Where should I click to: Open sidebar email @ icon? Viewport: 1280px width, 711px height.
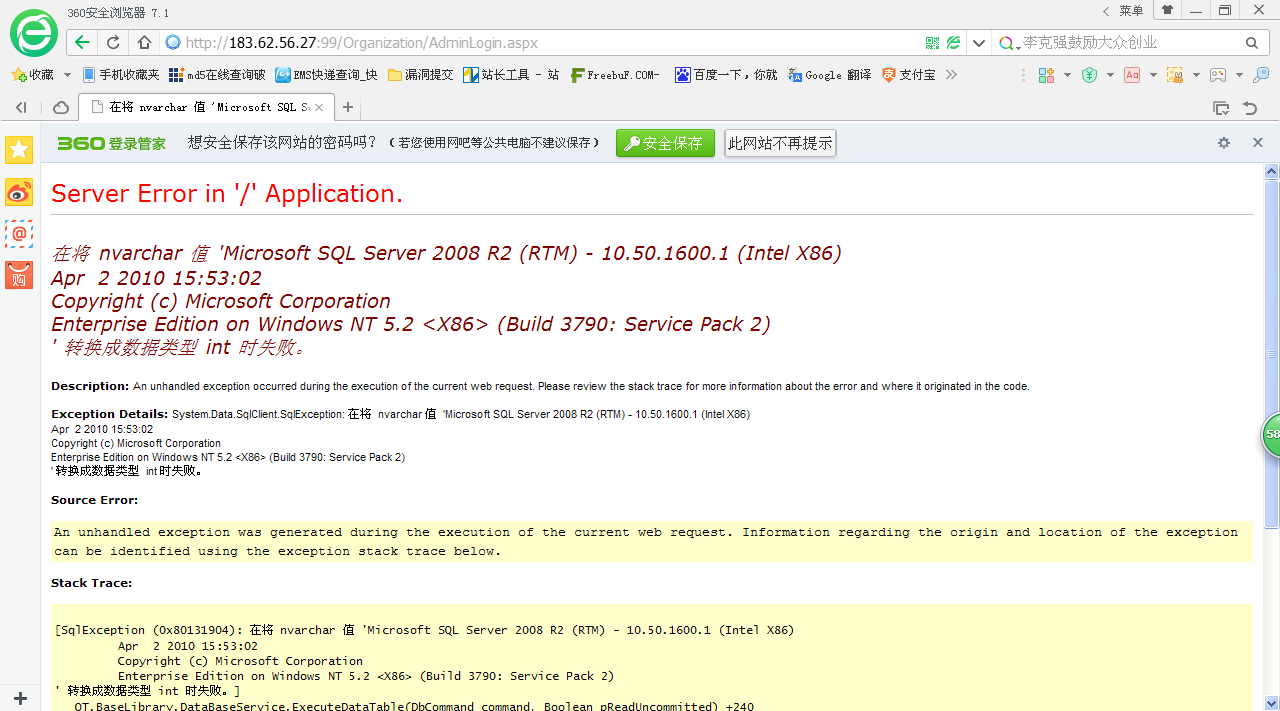pyautogui.click(x=19, y=234)
